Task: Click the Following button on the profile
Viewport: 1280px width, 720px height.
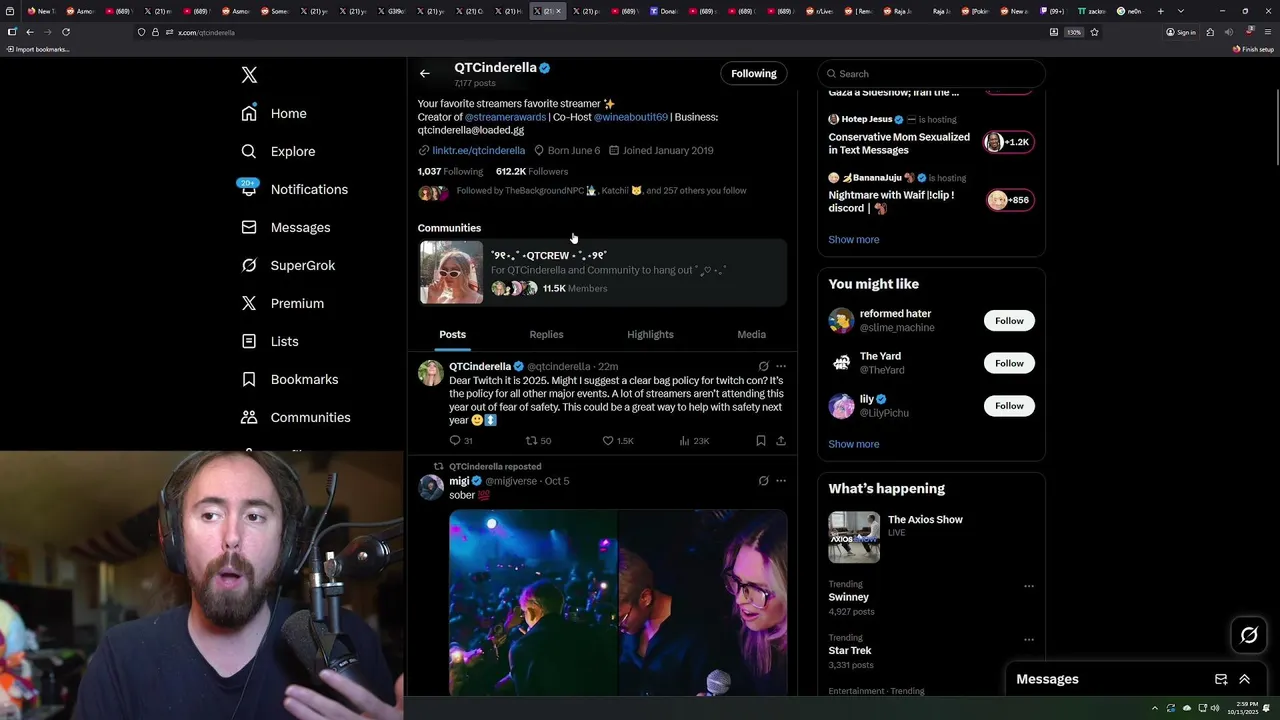Action: [x=753, y=73]
